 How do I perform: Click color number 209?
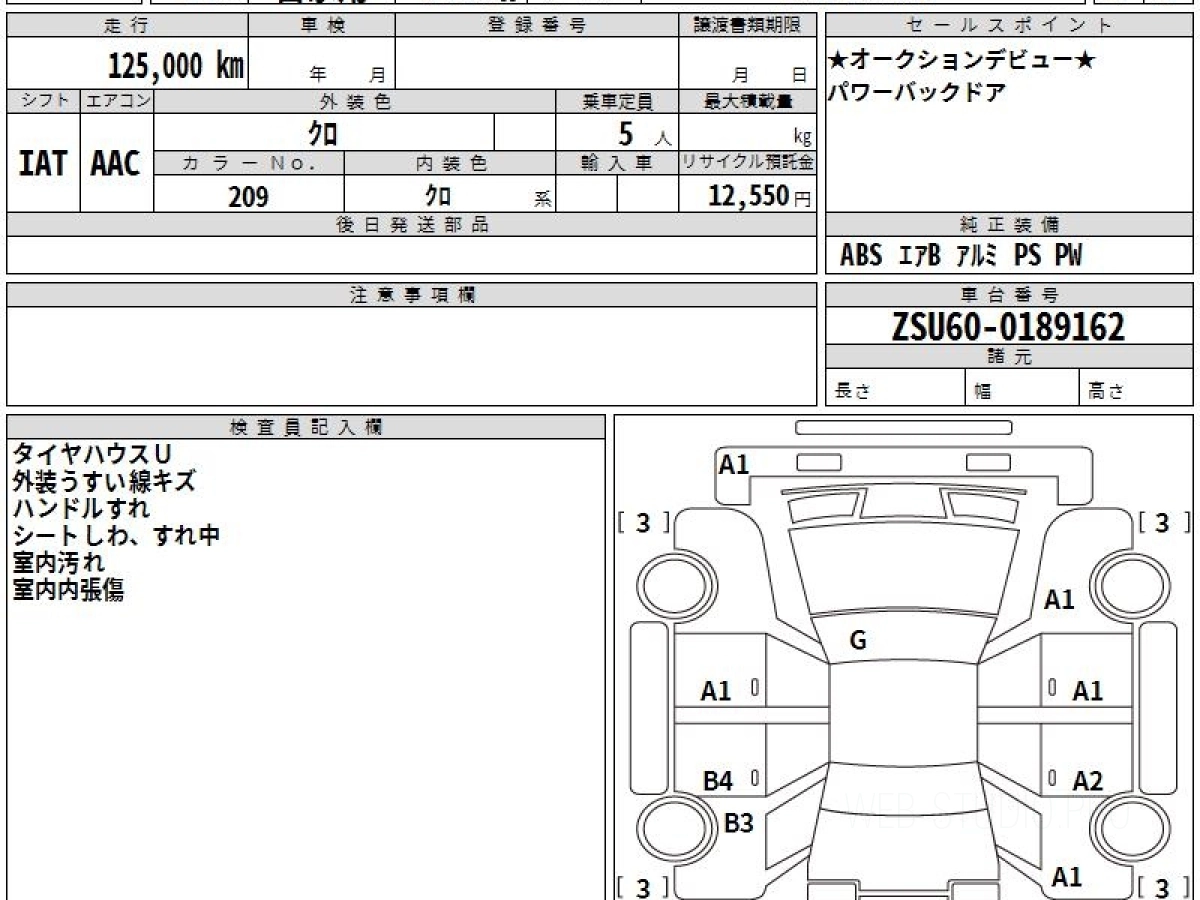(248, 197)
